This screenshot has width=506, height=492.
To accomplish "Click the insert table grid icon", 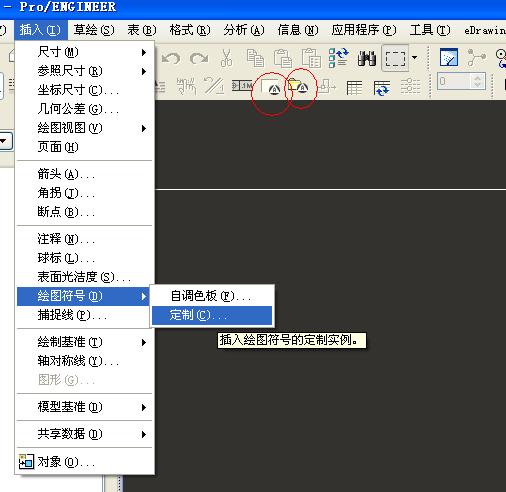I will 354,88.
